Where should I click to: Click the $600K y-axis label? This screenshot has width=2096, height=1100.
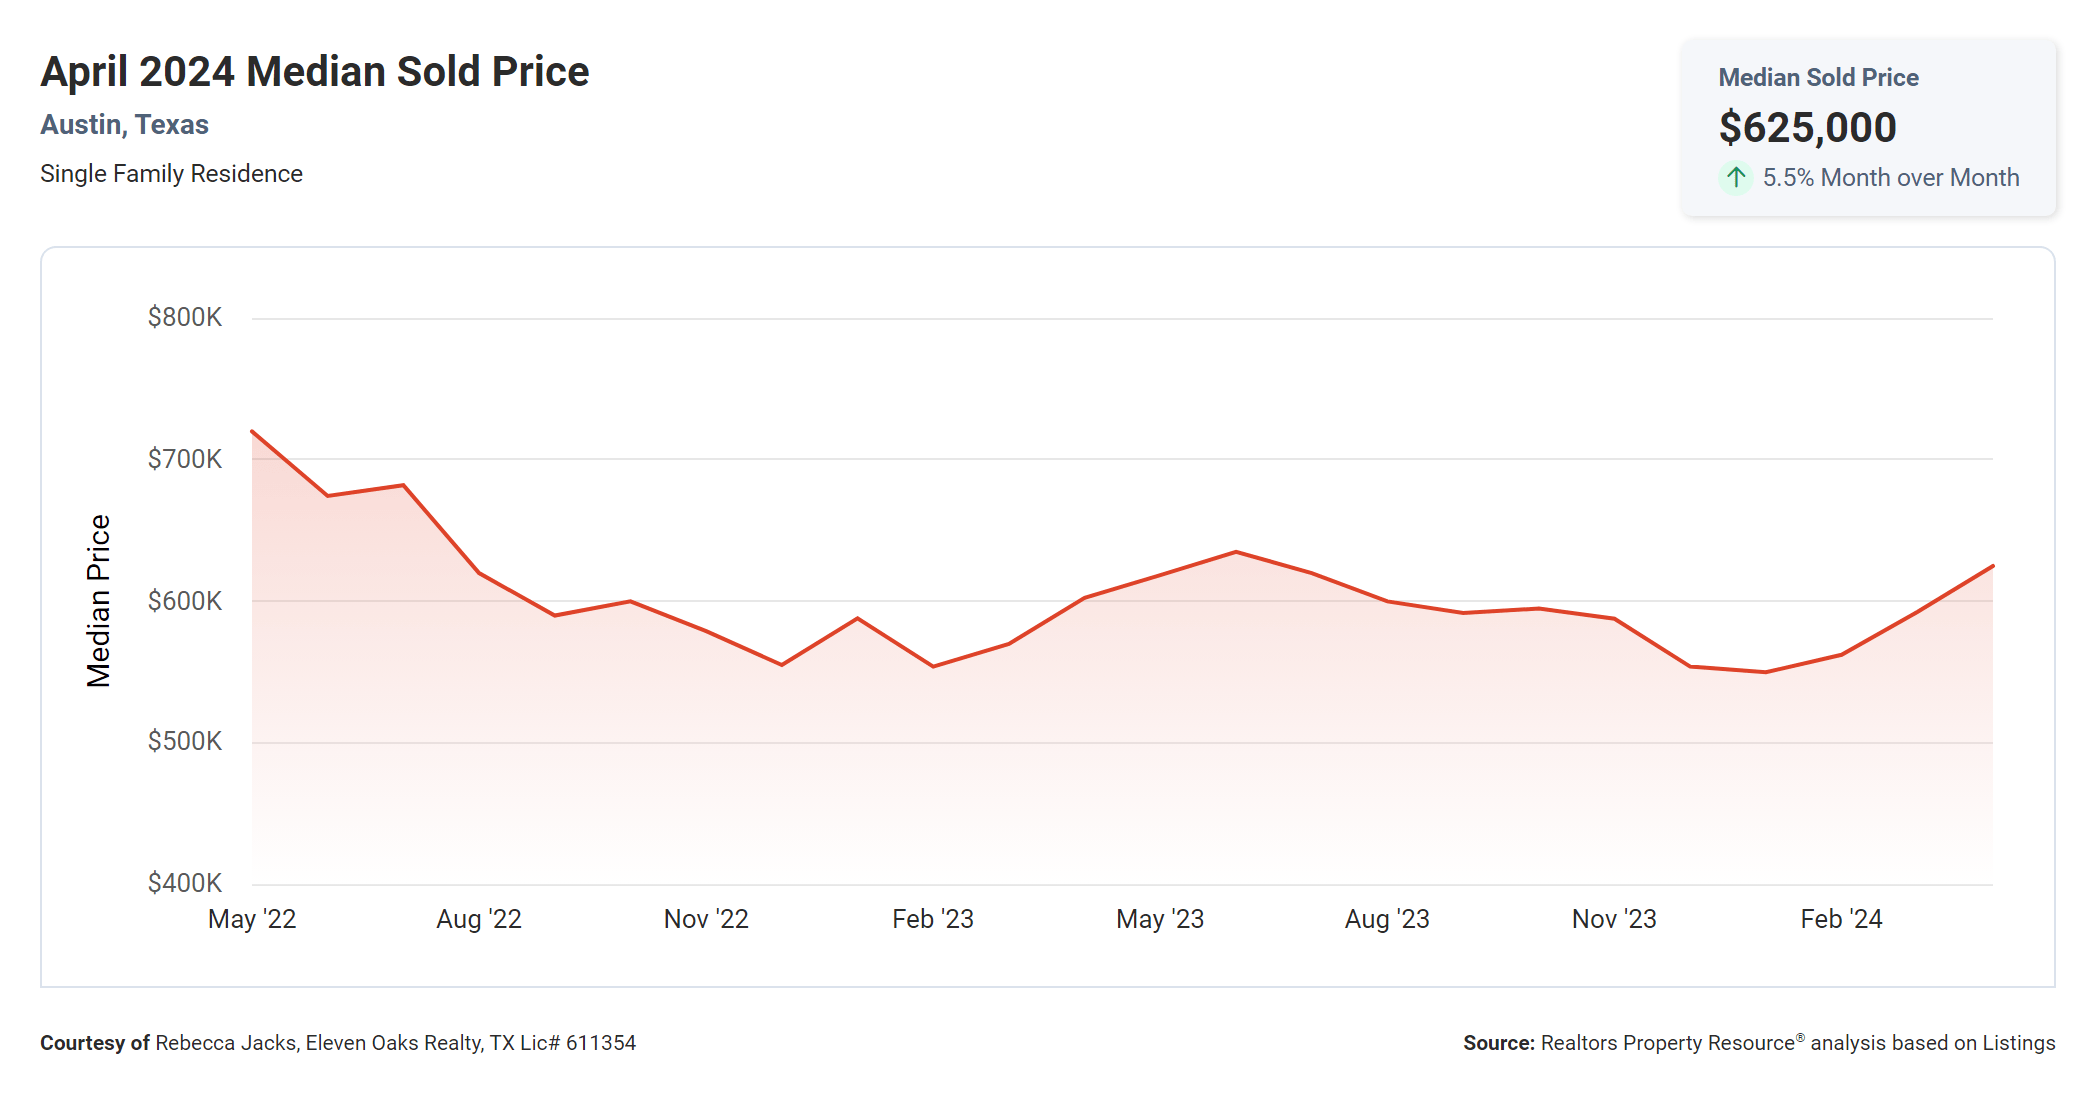[x=185, y=601]
